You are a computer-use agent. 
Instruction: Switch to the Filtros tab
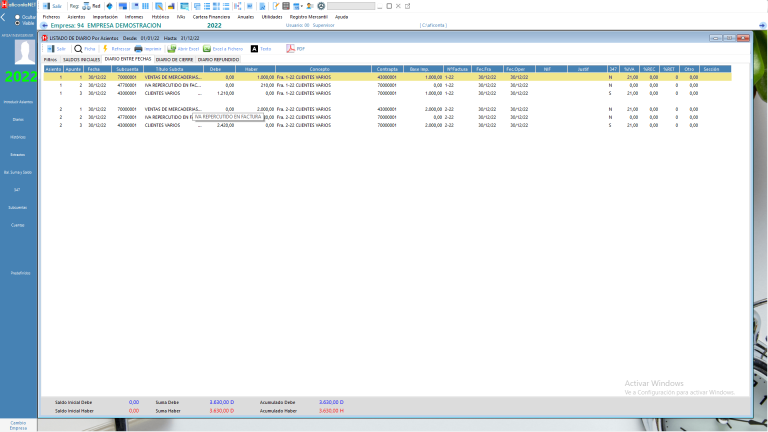click(50, 59)
